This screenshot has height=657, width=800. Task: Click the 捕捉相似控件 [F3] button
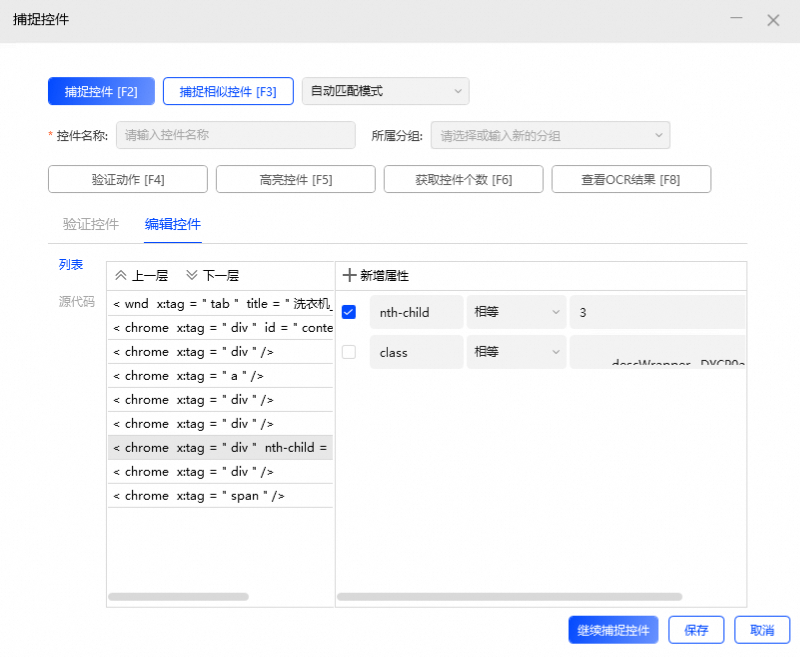tap(228, 91)
